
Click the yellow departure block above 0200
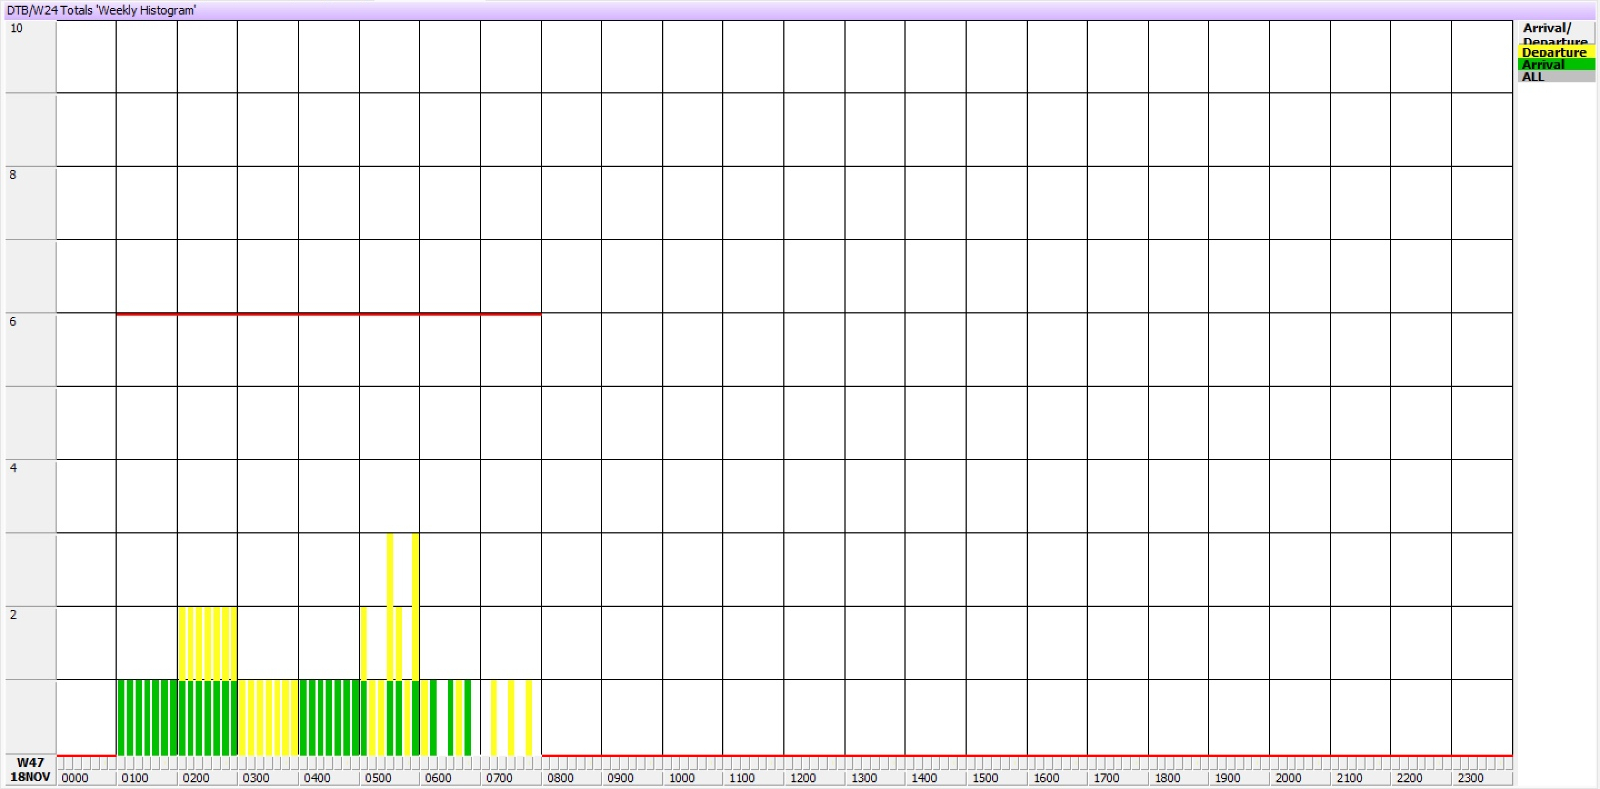tap(207, 642)
